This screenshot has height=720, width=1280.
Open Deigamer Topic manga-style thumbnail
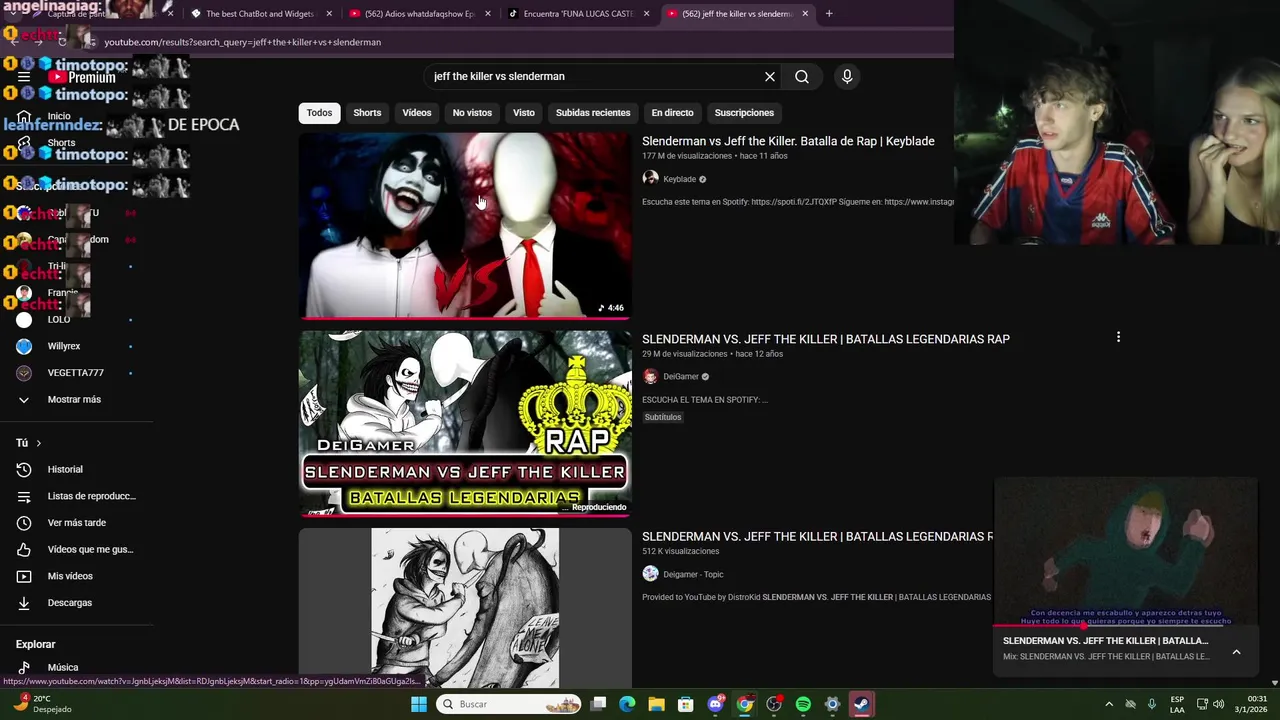(465, 608)
